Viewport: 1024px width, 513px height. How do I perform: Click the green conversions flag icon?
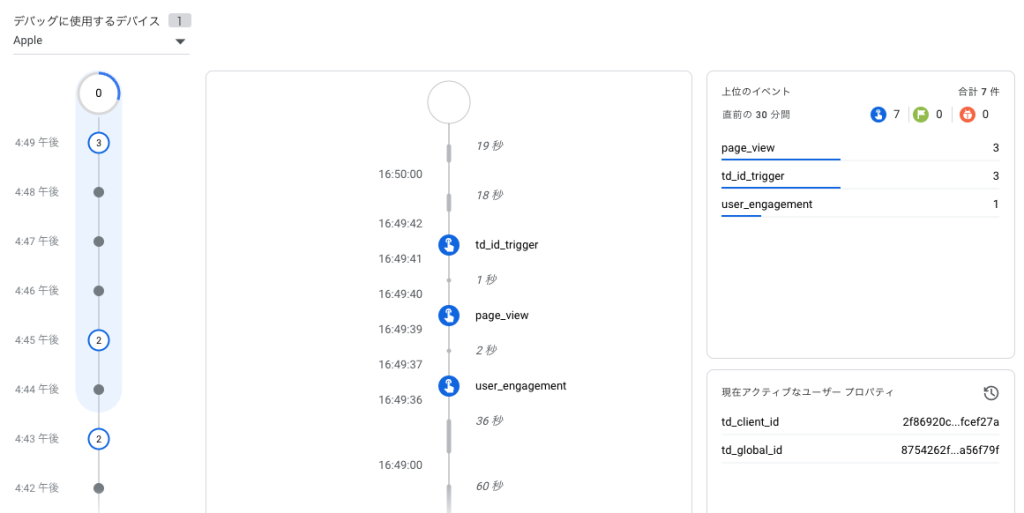(x=921, y=115)
